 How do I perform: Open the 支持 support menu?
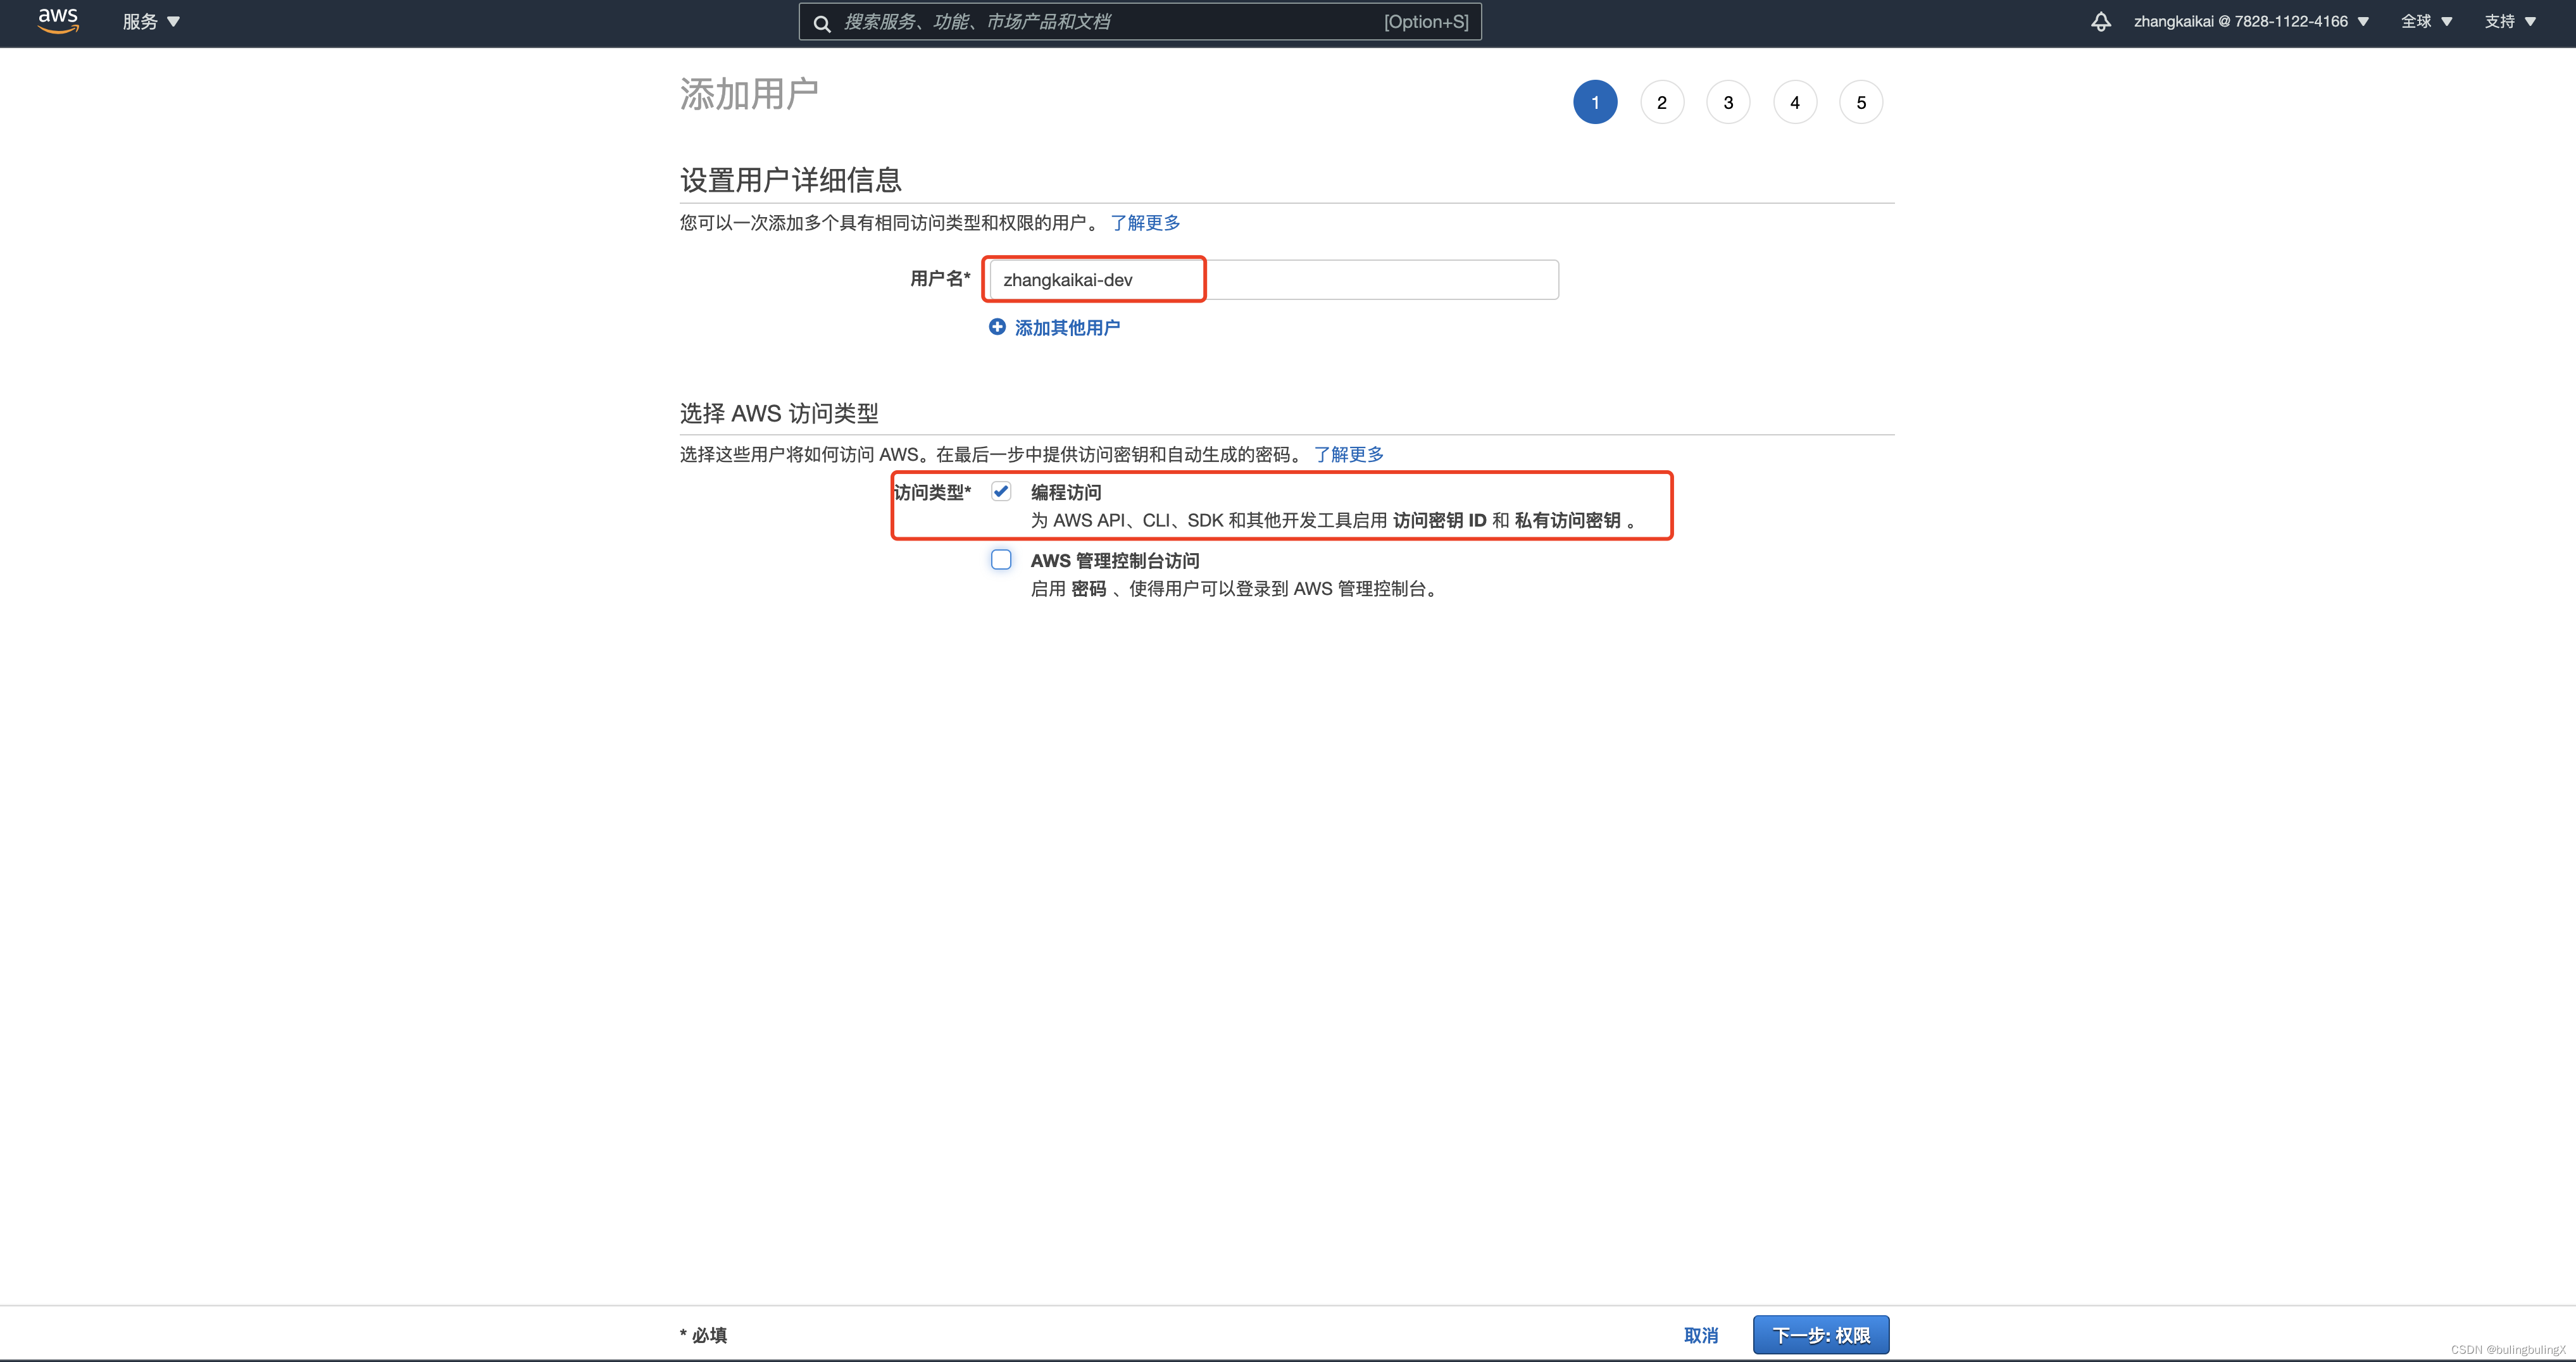[x=2509, y=22]
